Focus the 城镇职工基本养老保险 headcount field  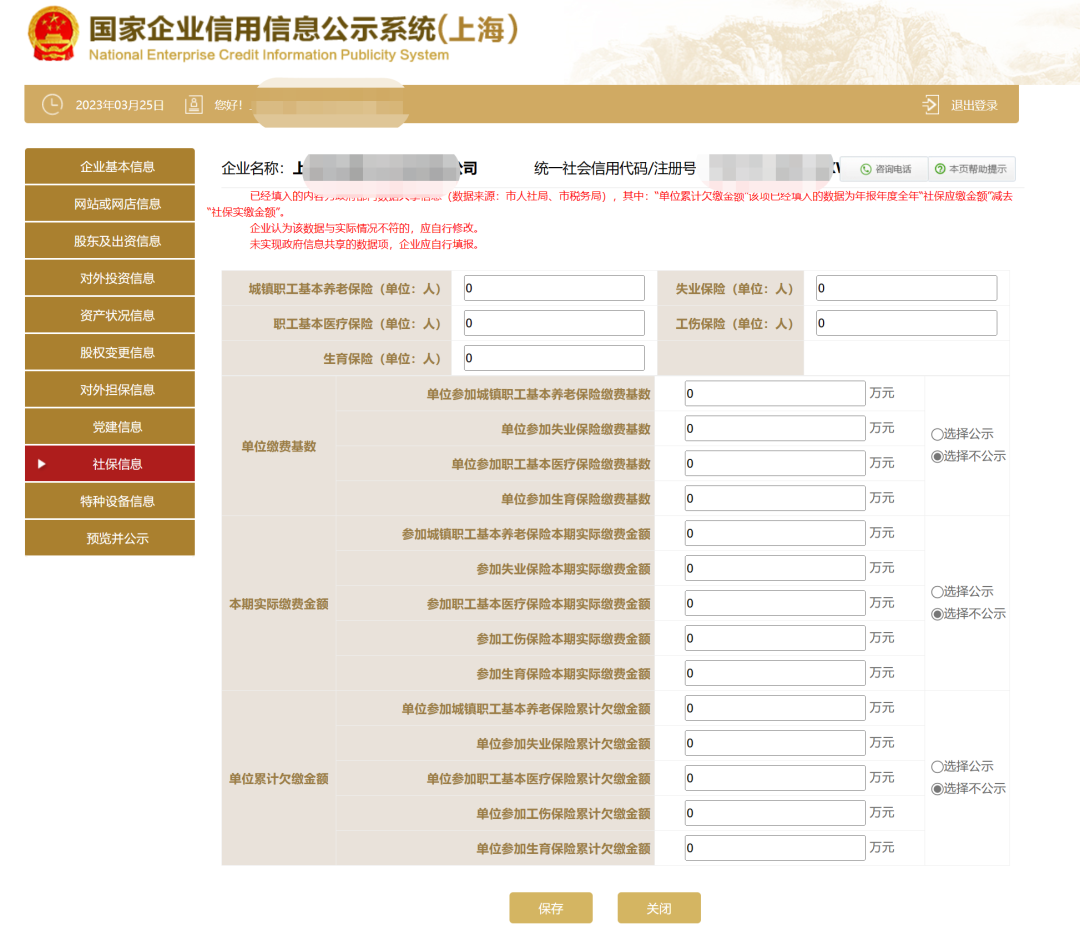[554, 288]
